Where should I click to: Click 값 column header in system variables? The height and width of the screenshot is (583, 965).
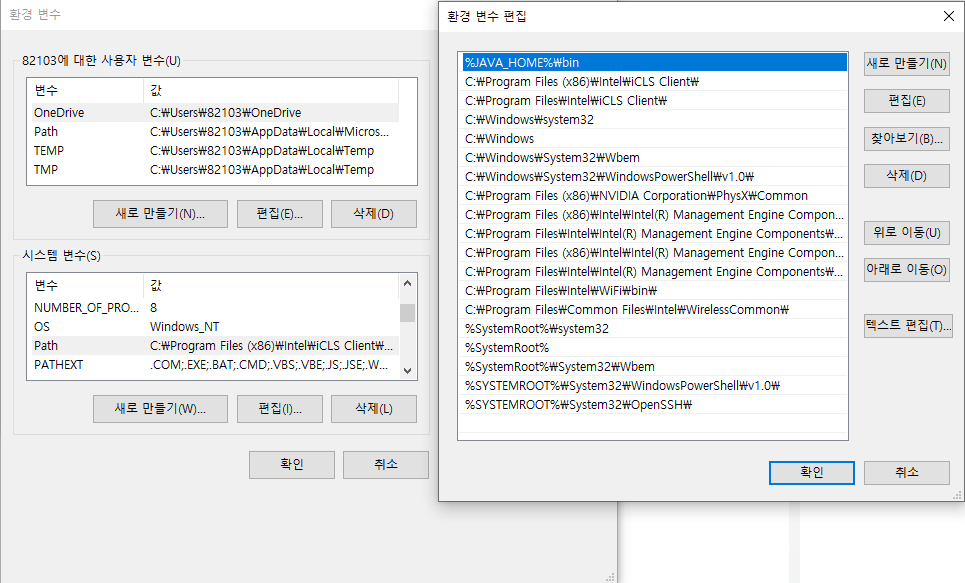[x=271, y=286]
